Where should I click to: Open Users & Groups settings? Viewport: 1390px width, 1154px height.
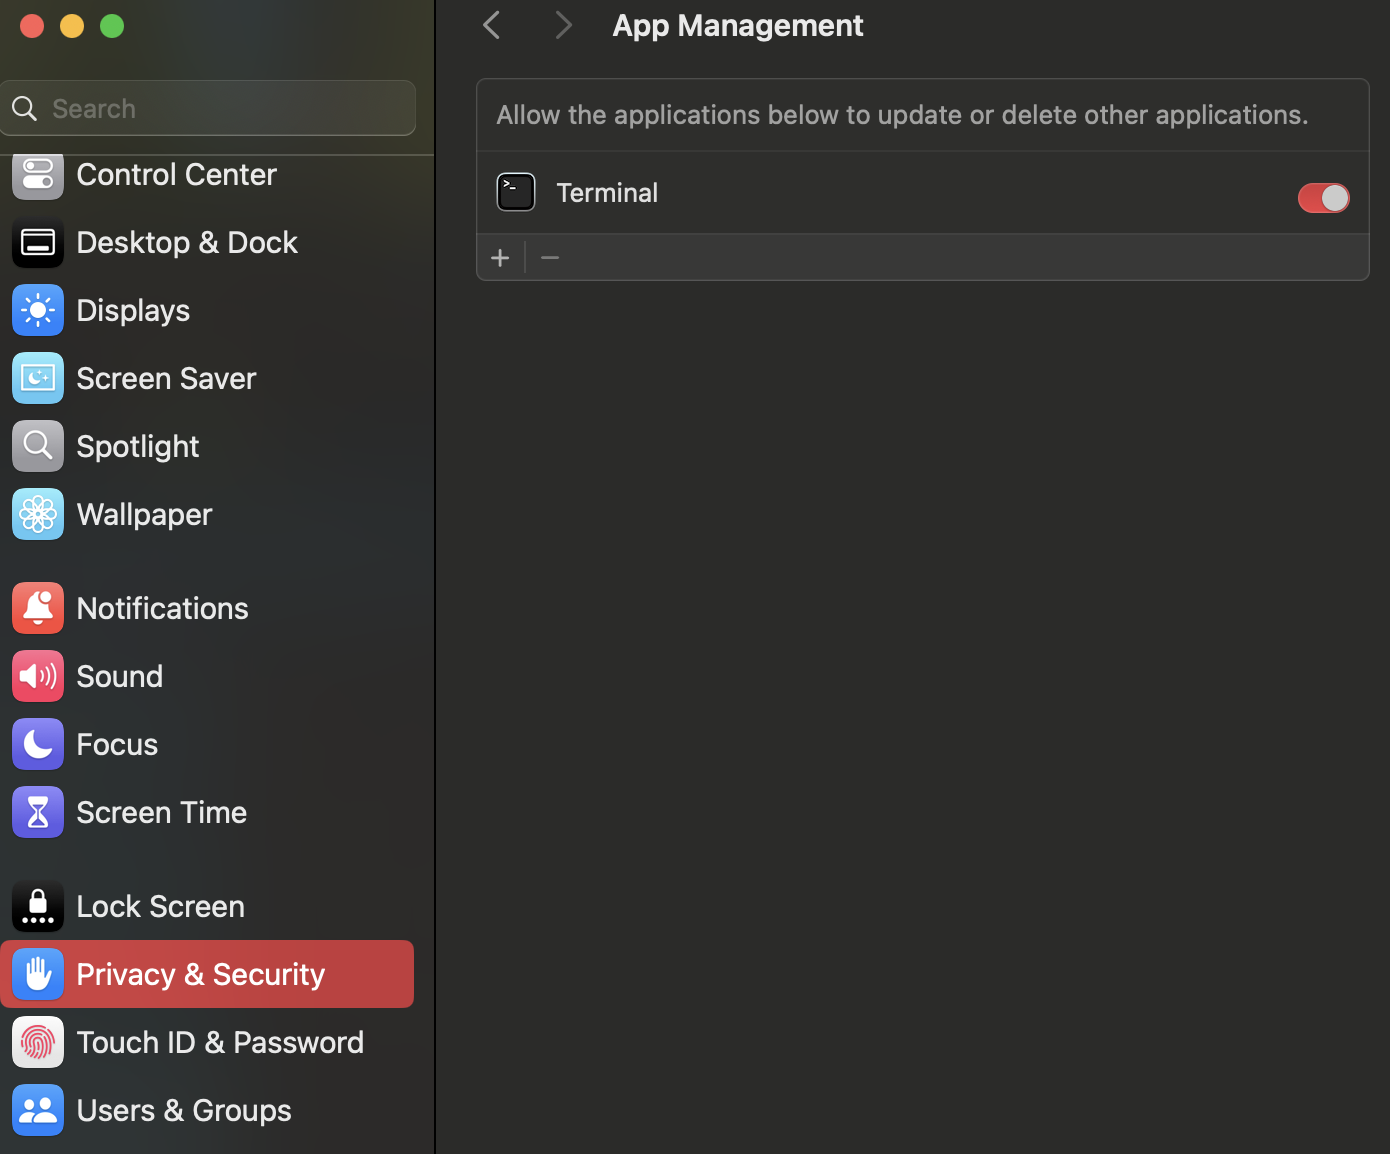[x=207, y=1111]
